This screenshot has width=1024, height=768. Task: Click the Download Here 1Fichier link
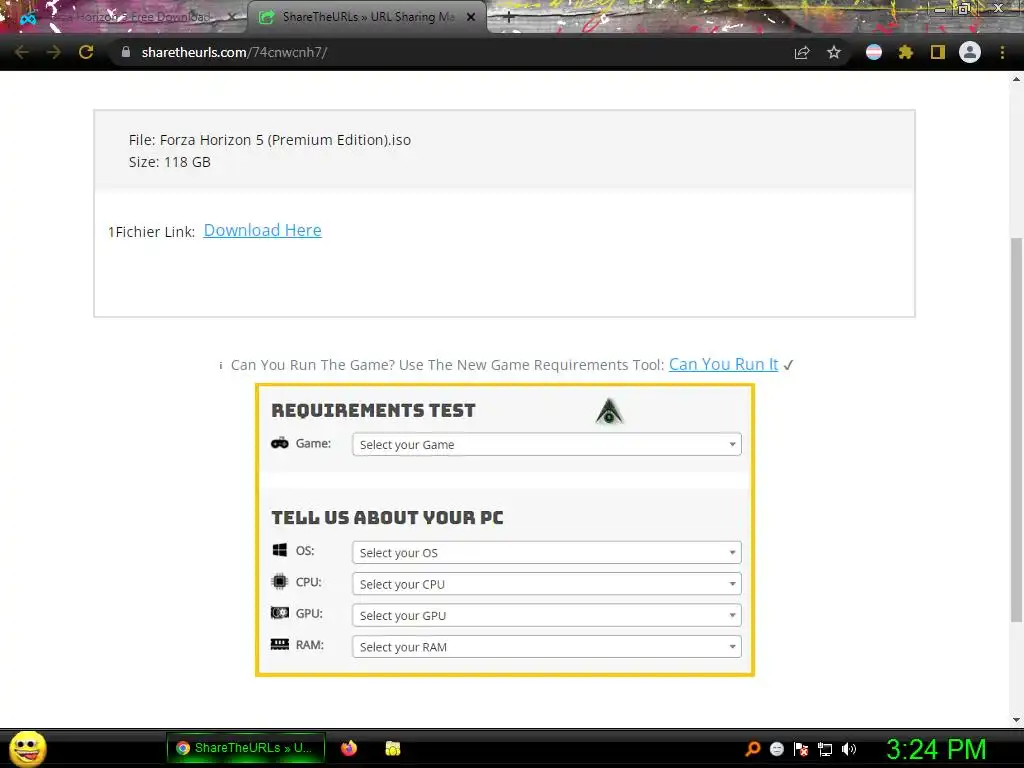[263, 231]
